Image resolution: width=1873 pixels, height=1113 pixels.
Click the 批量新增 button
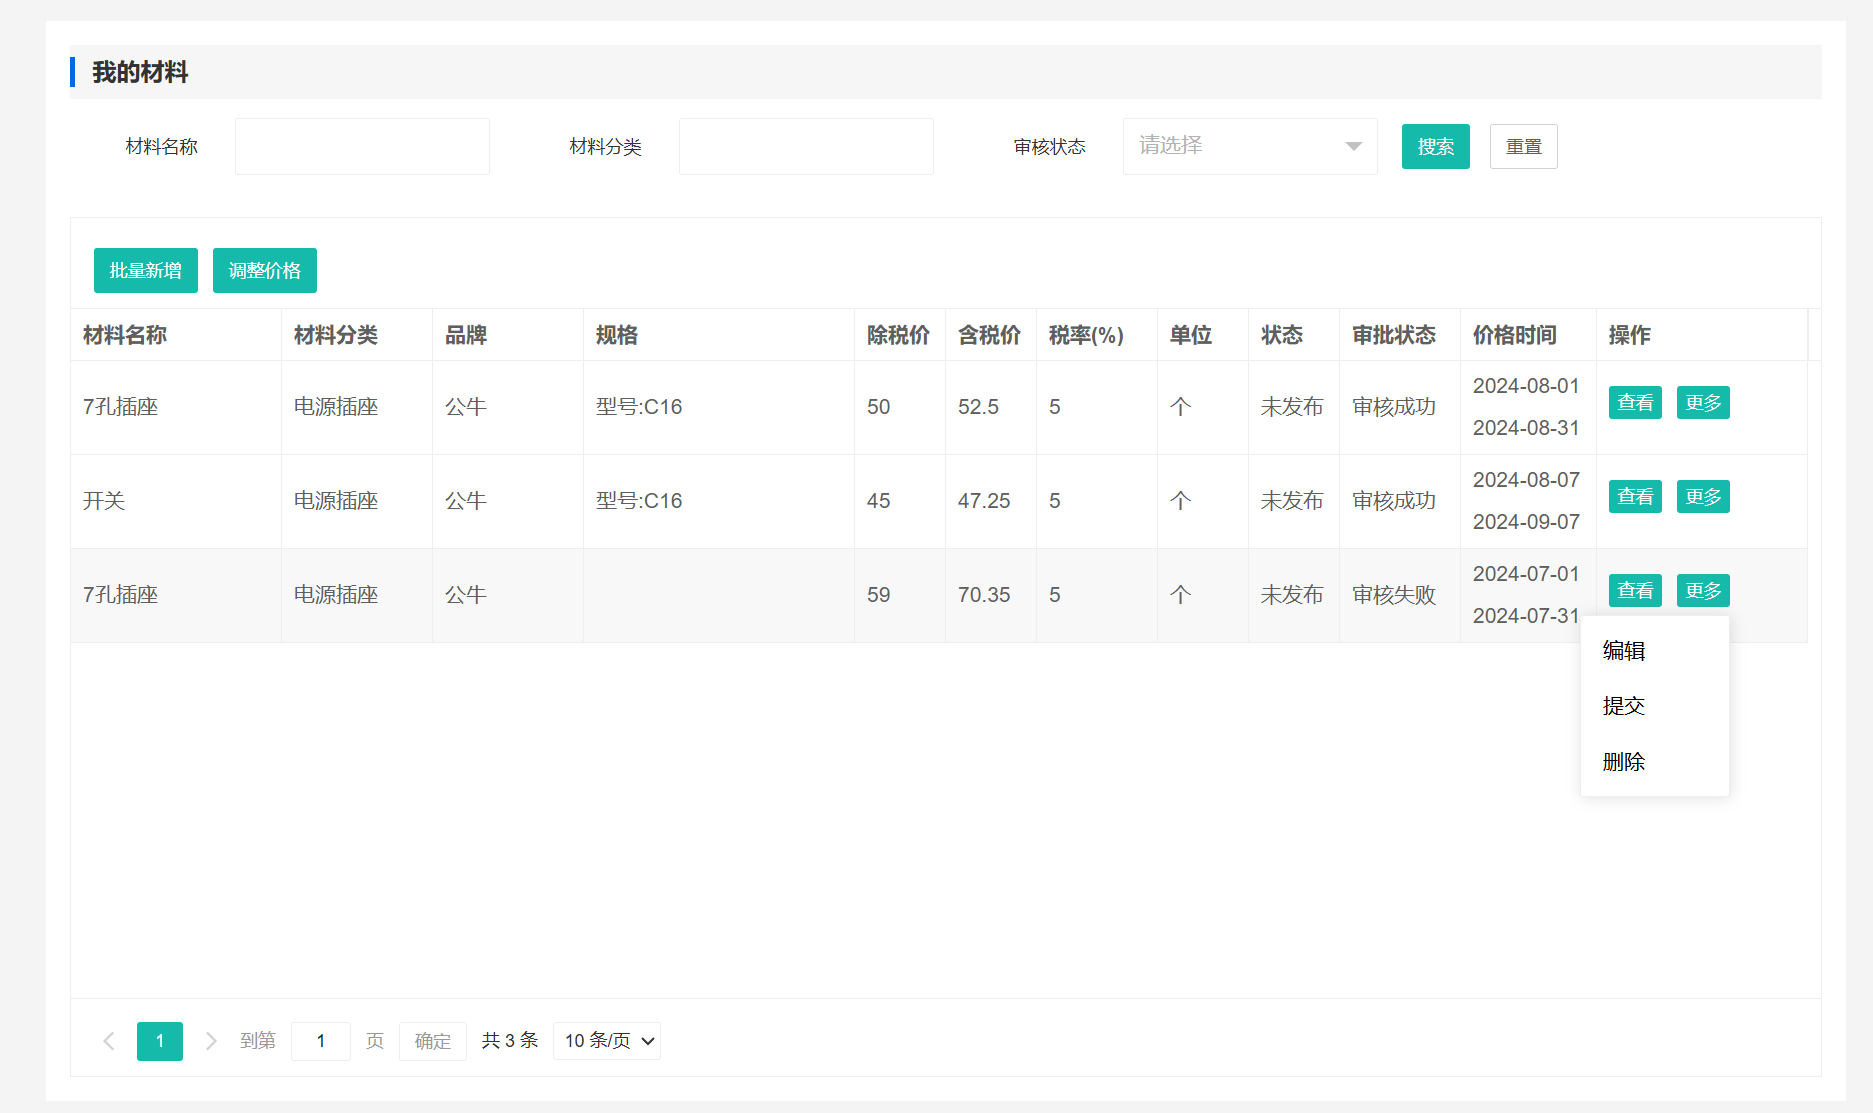coord(146,271)
